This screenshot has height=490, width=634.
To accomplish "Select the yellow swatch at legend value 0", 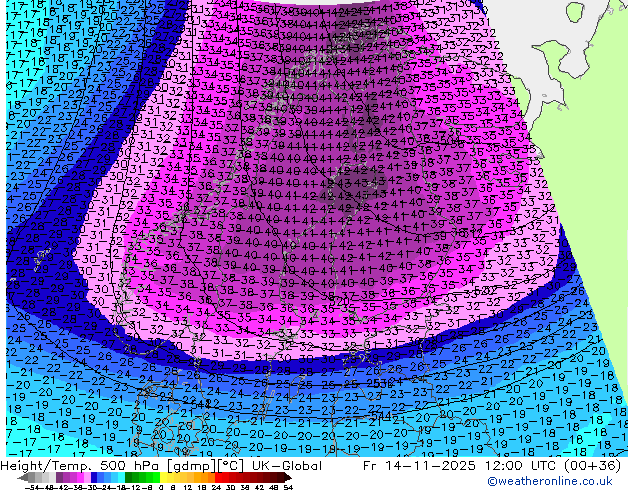I will [163, 478].
